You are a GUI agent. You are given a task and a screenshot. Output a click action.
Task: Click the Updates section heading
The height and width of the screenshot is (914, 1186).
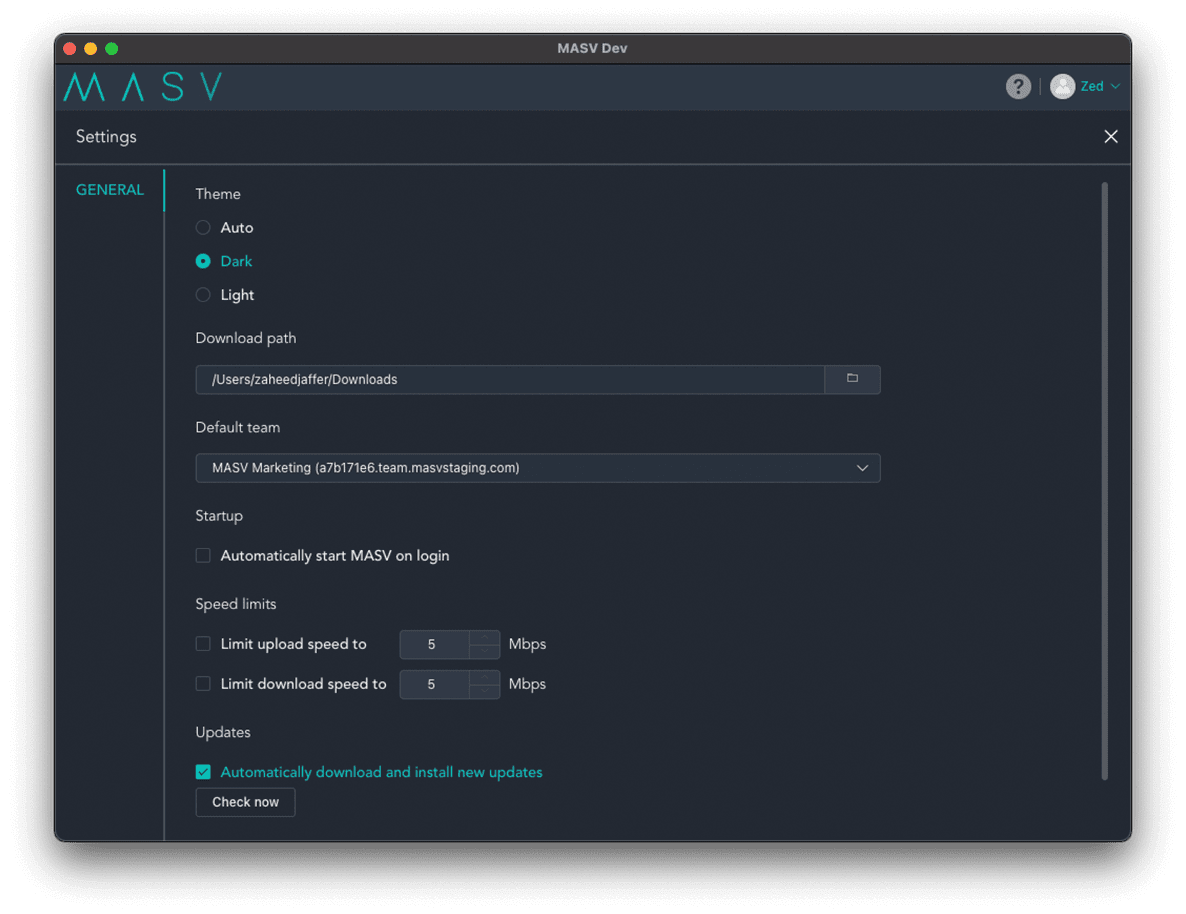point(223,732)
